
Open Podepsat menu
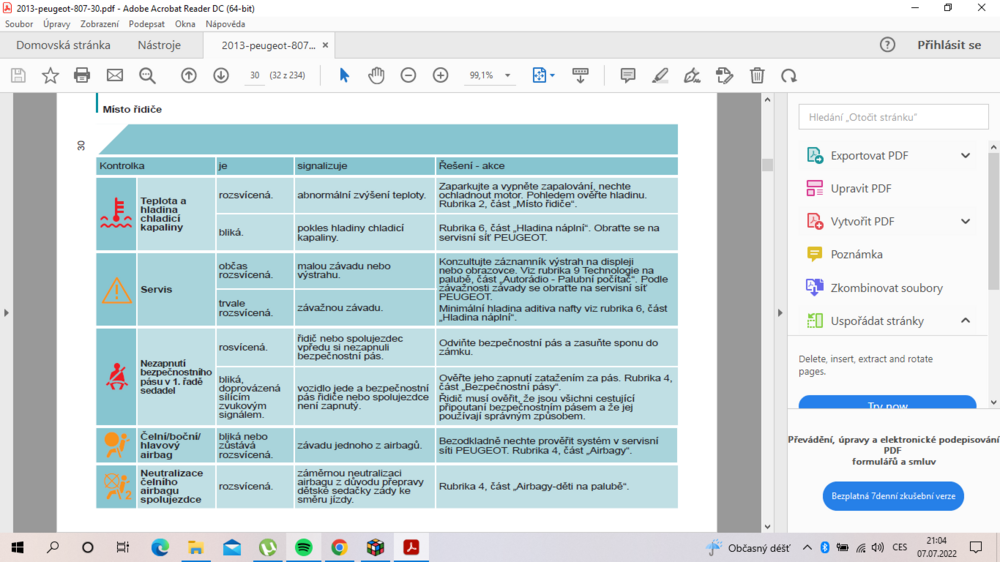click(147, 24)
